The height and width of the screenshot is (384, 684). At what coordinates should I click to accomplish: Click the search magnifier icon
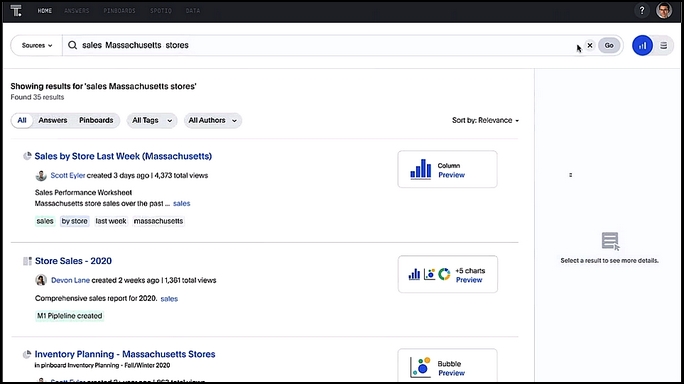click(x=72, y=45)
